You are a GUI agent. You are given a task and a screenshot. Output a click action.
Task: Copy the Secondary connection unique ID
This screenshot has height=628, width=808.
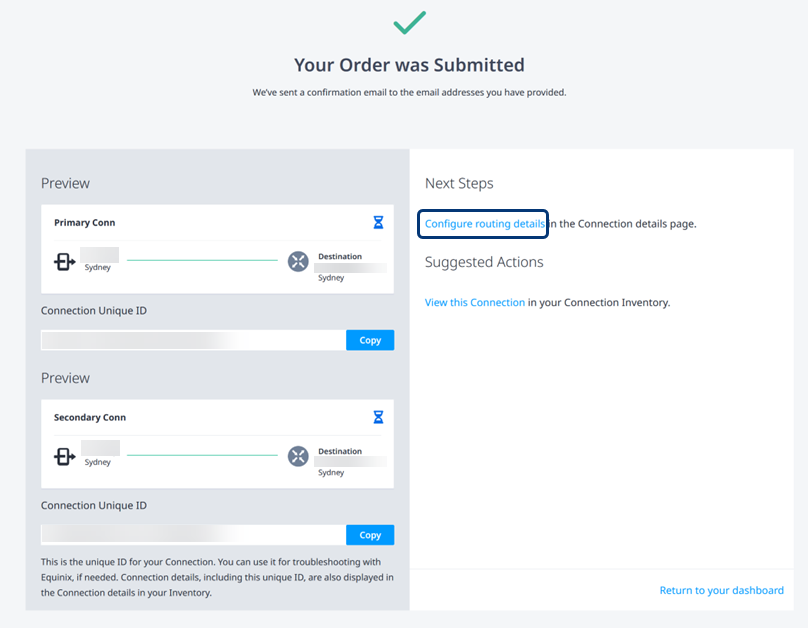pyautogui.click(x=370, y=535)
